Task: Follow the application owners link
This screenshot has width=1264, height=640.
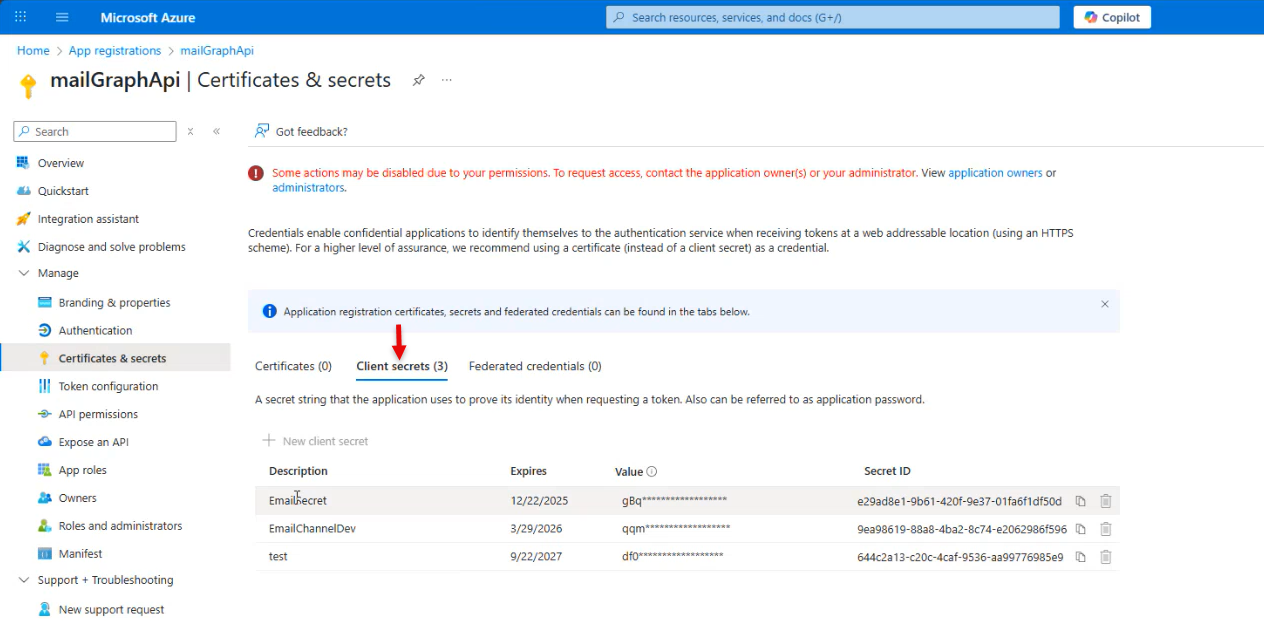Action: coord(995,173)
